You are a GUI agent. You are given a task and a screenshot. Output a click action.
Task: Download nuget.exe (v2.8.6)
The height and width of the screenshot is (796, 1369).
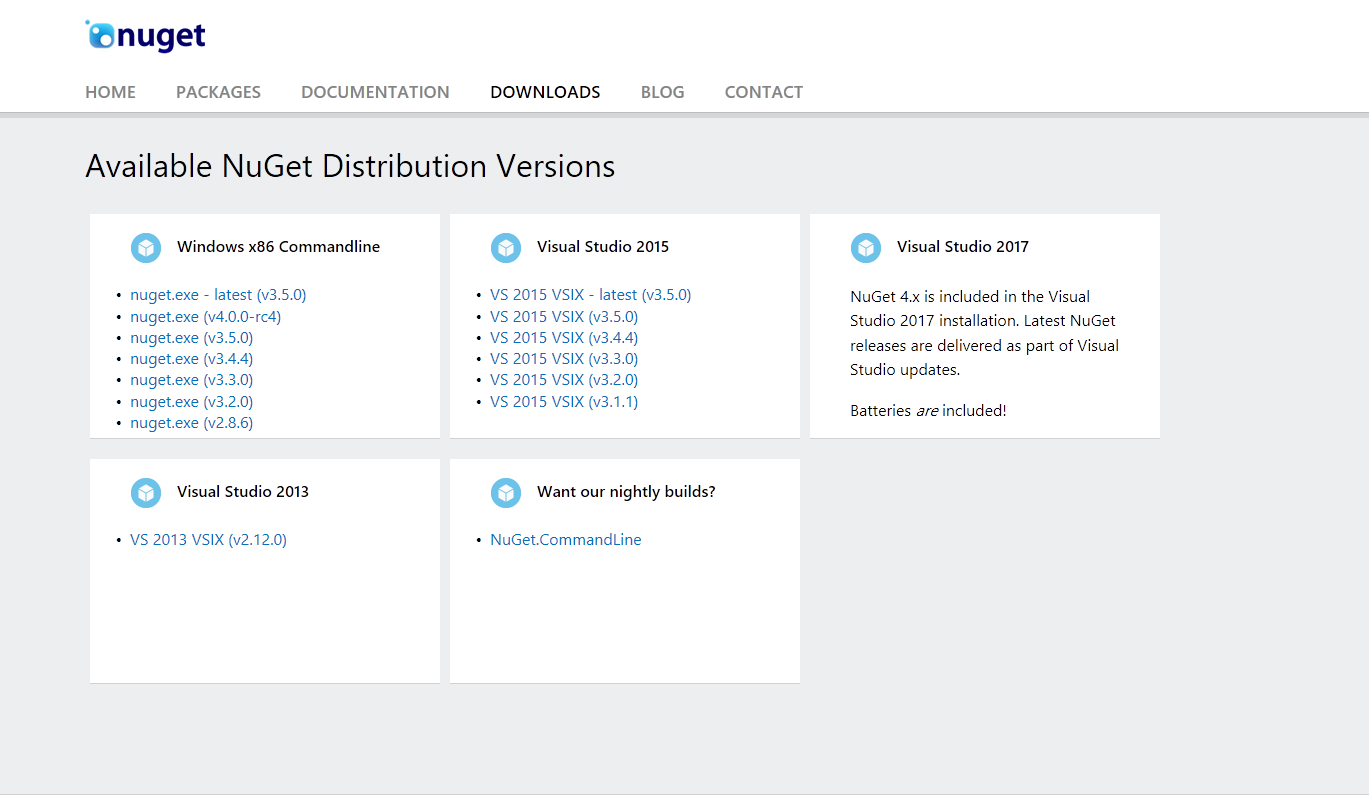pyautogui.click(x=191, y=423)
